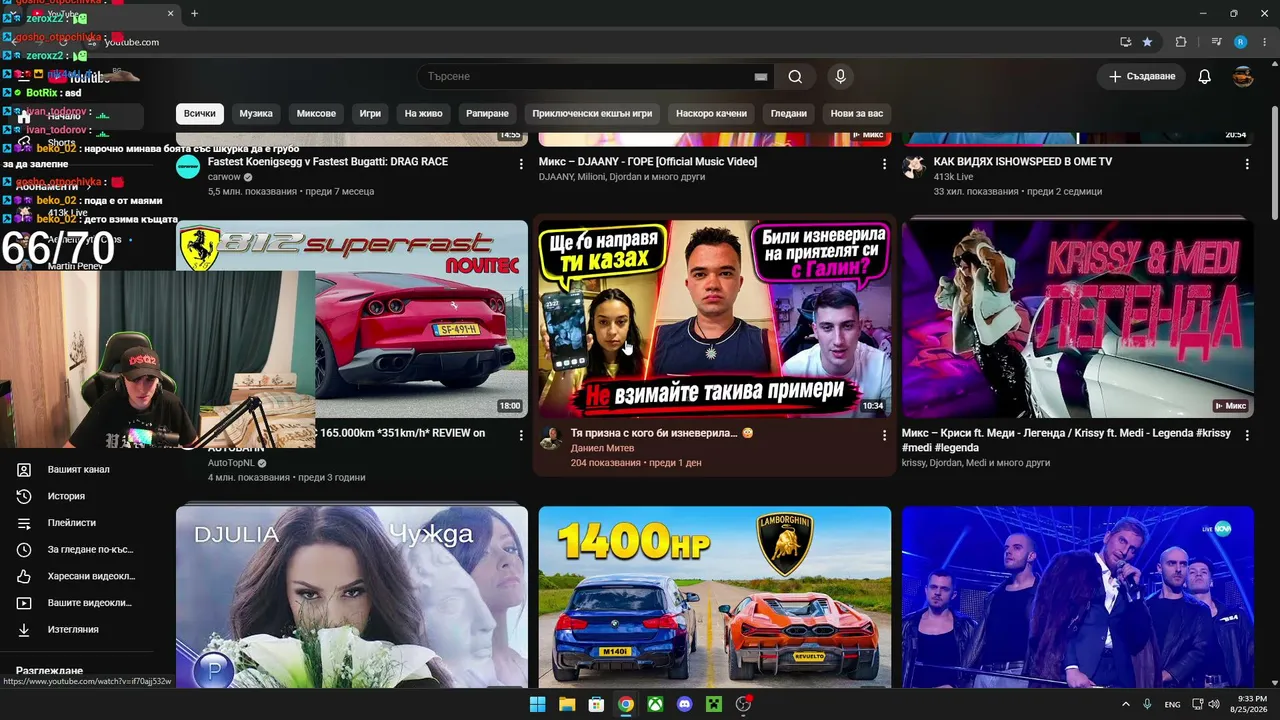Show hidden system tray icons

pos(1126,704)
